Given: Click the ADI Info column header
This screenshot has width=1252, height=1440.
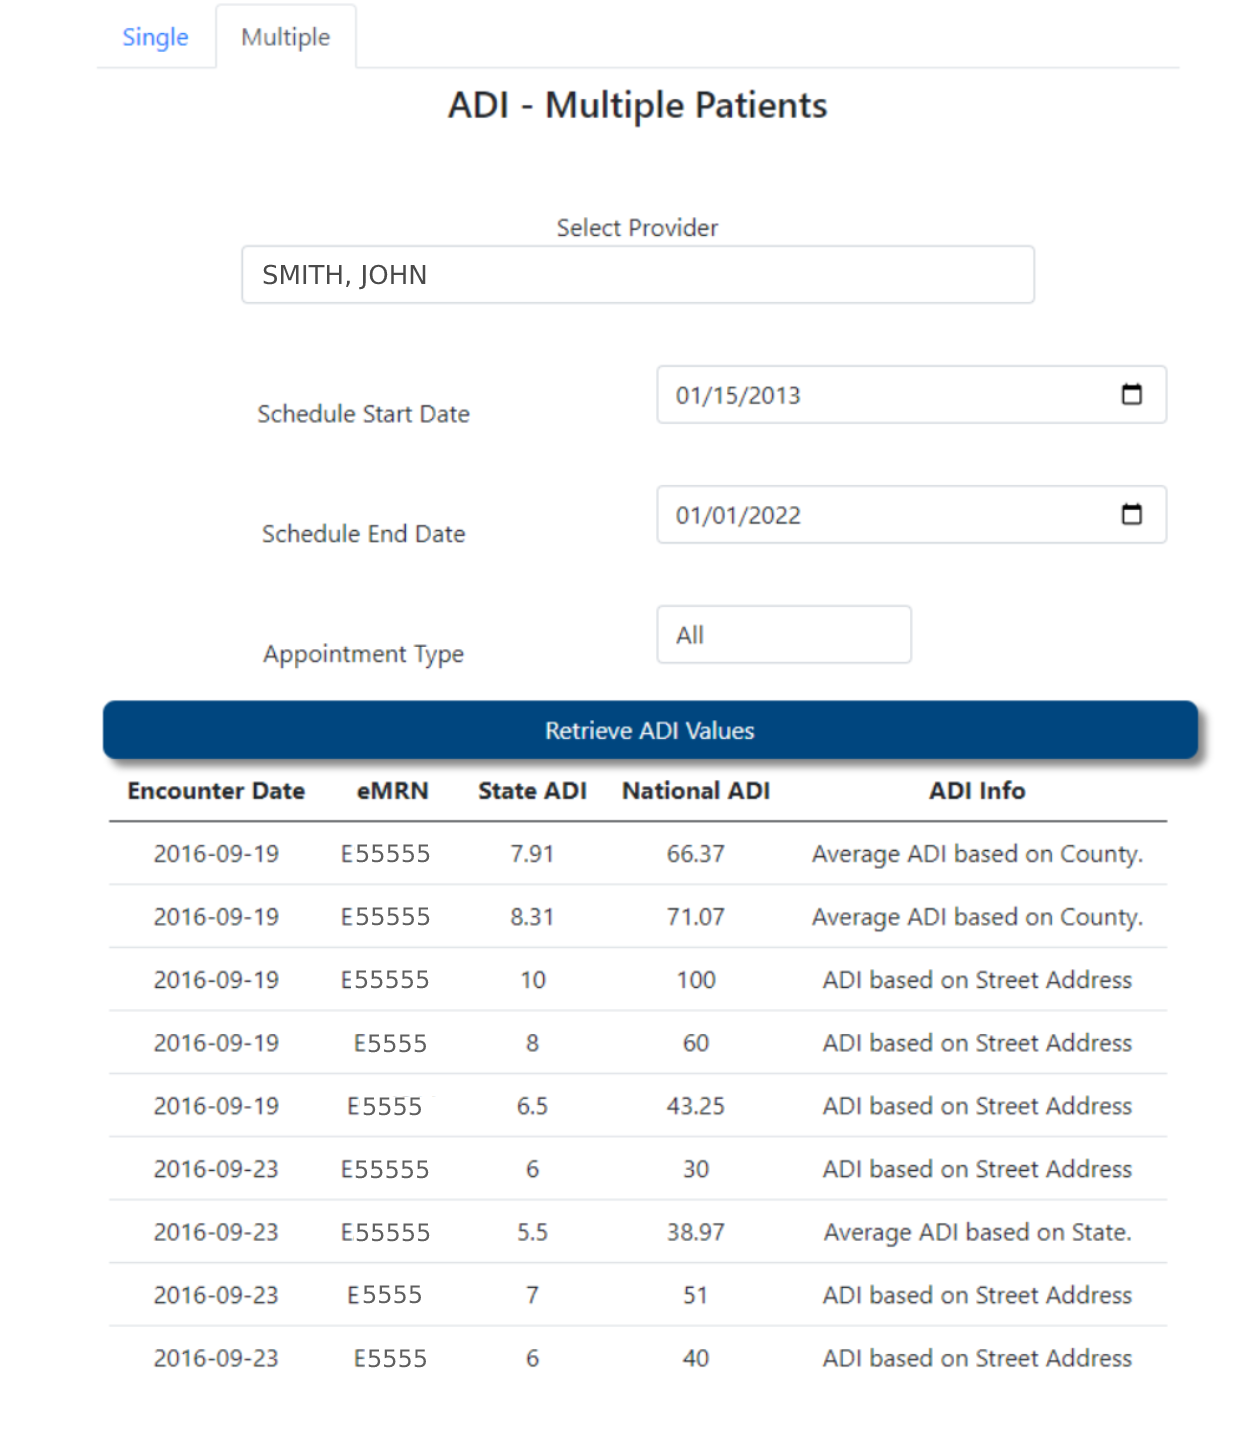Looking at the screenshot, I should pos(977,791).
